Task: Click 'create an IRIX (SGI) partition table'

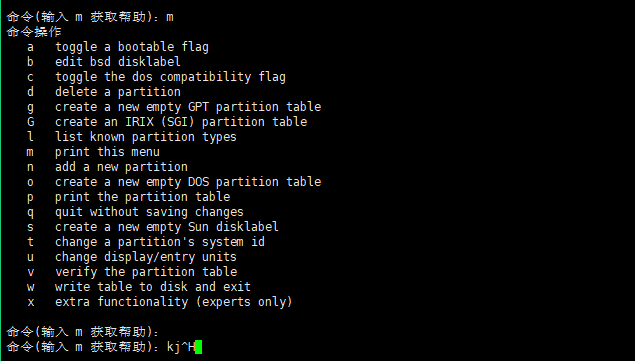Action: click(x=181, y=122)
